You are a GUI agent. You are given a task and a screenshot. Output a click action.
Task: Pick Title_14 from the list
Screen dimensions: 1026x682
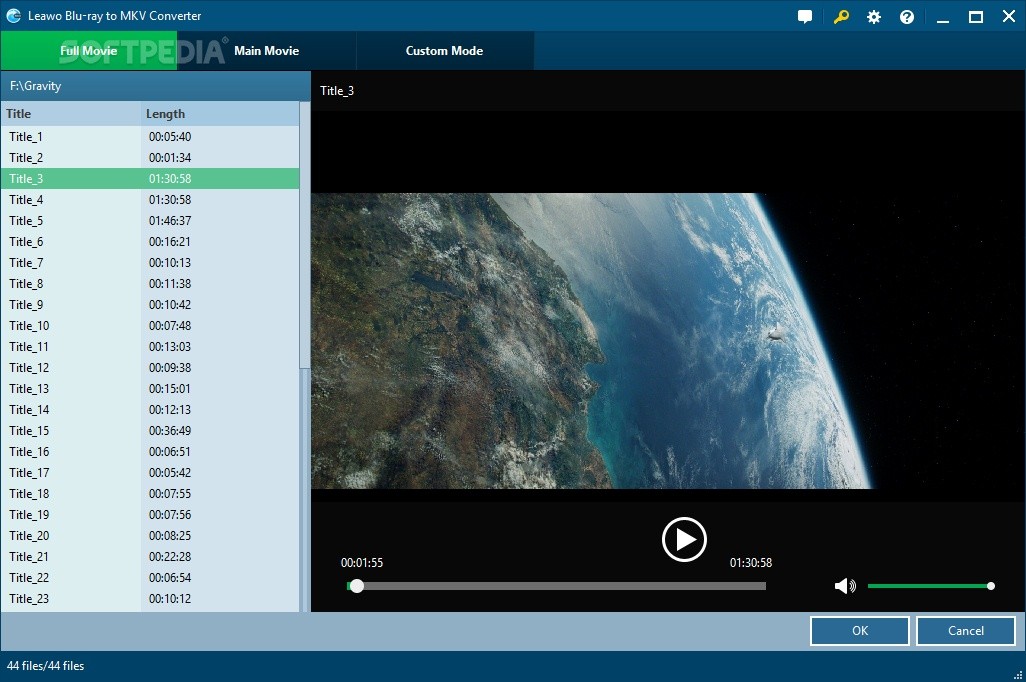[150, 409]
